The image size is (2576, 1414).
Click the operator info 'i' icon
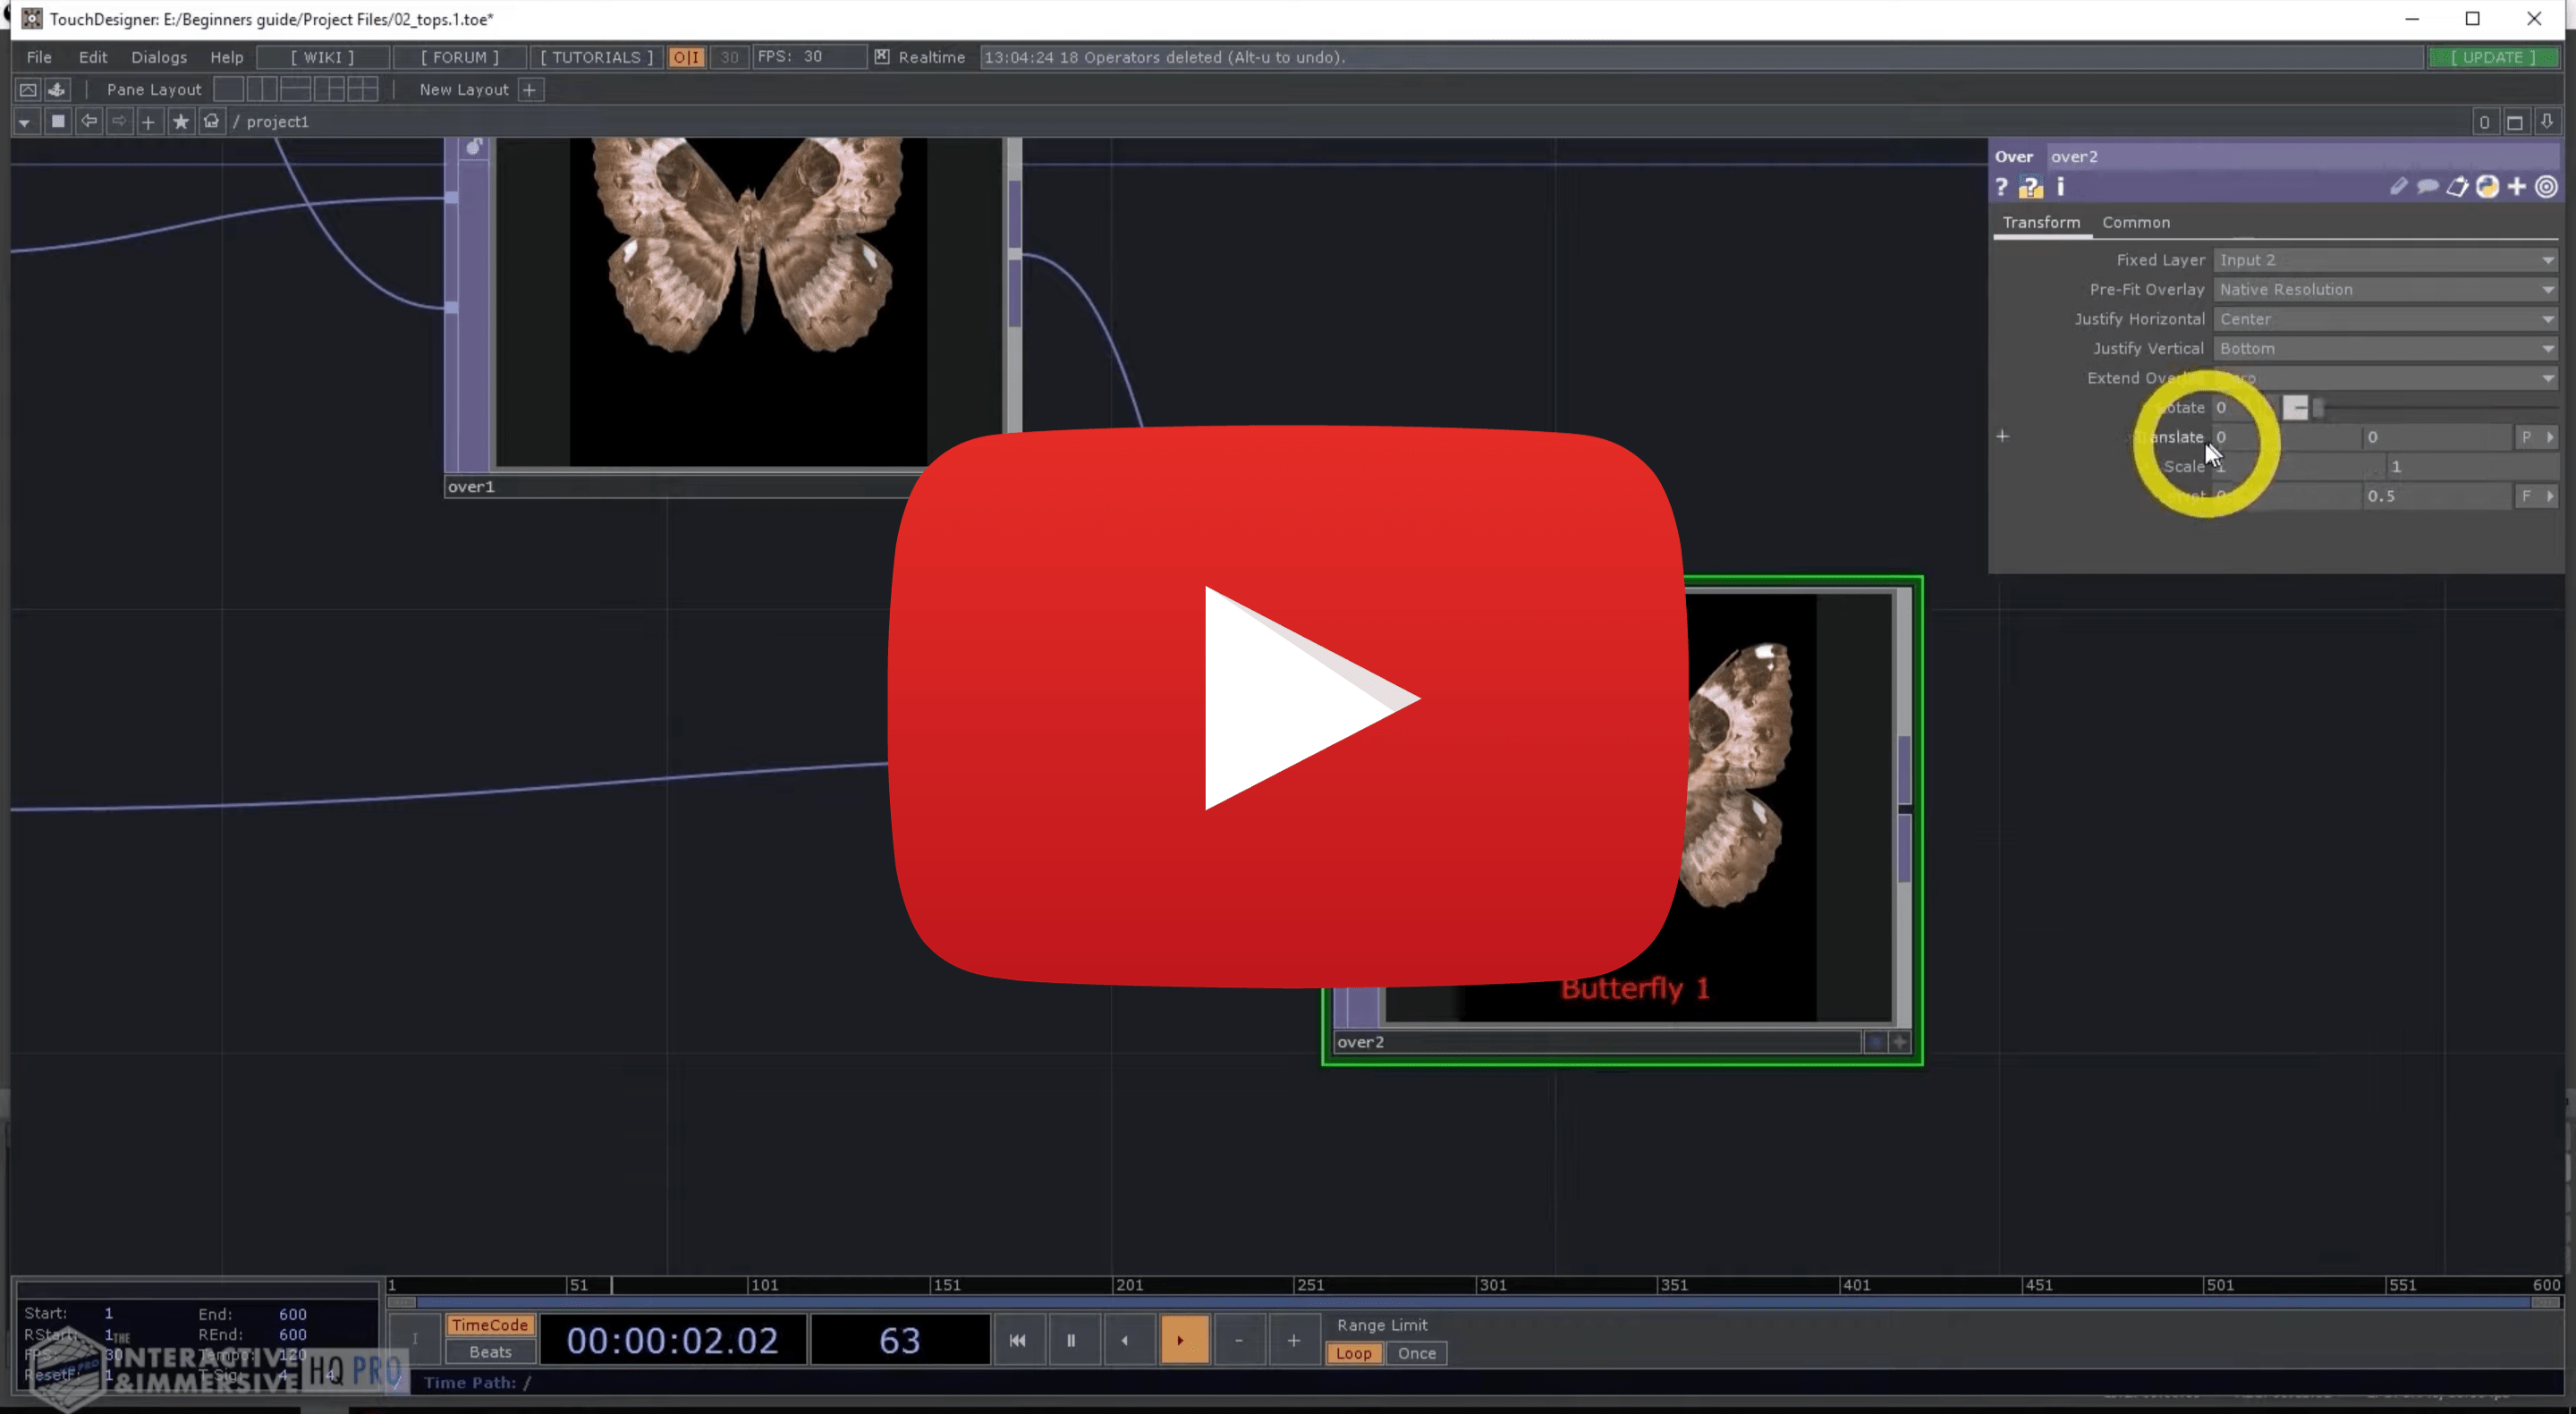coord(2060,187)
